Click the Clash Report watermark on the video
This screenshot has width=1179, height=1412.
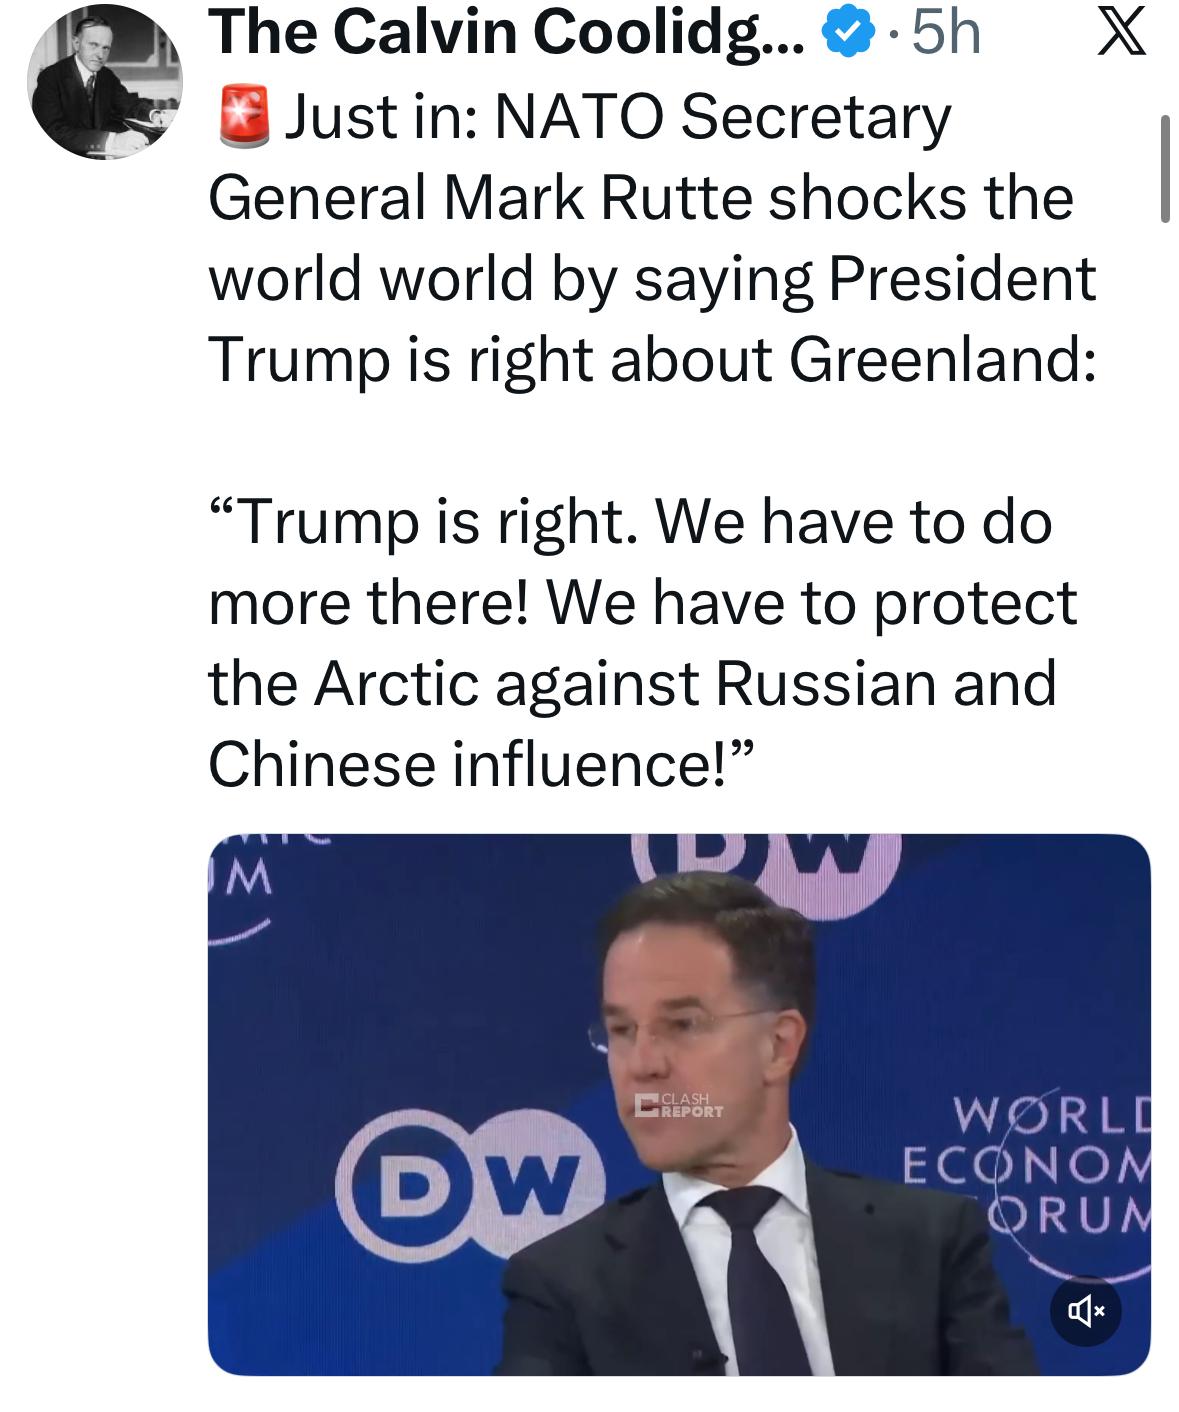[680, 1105]
